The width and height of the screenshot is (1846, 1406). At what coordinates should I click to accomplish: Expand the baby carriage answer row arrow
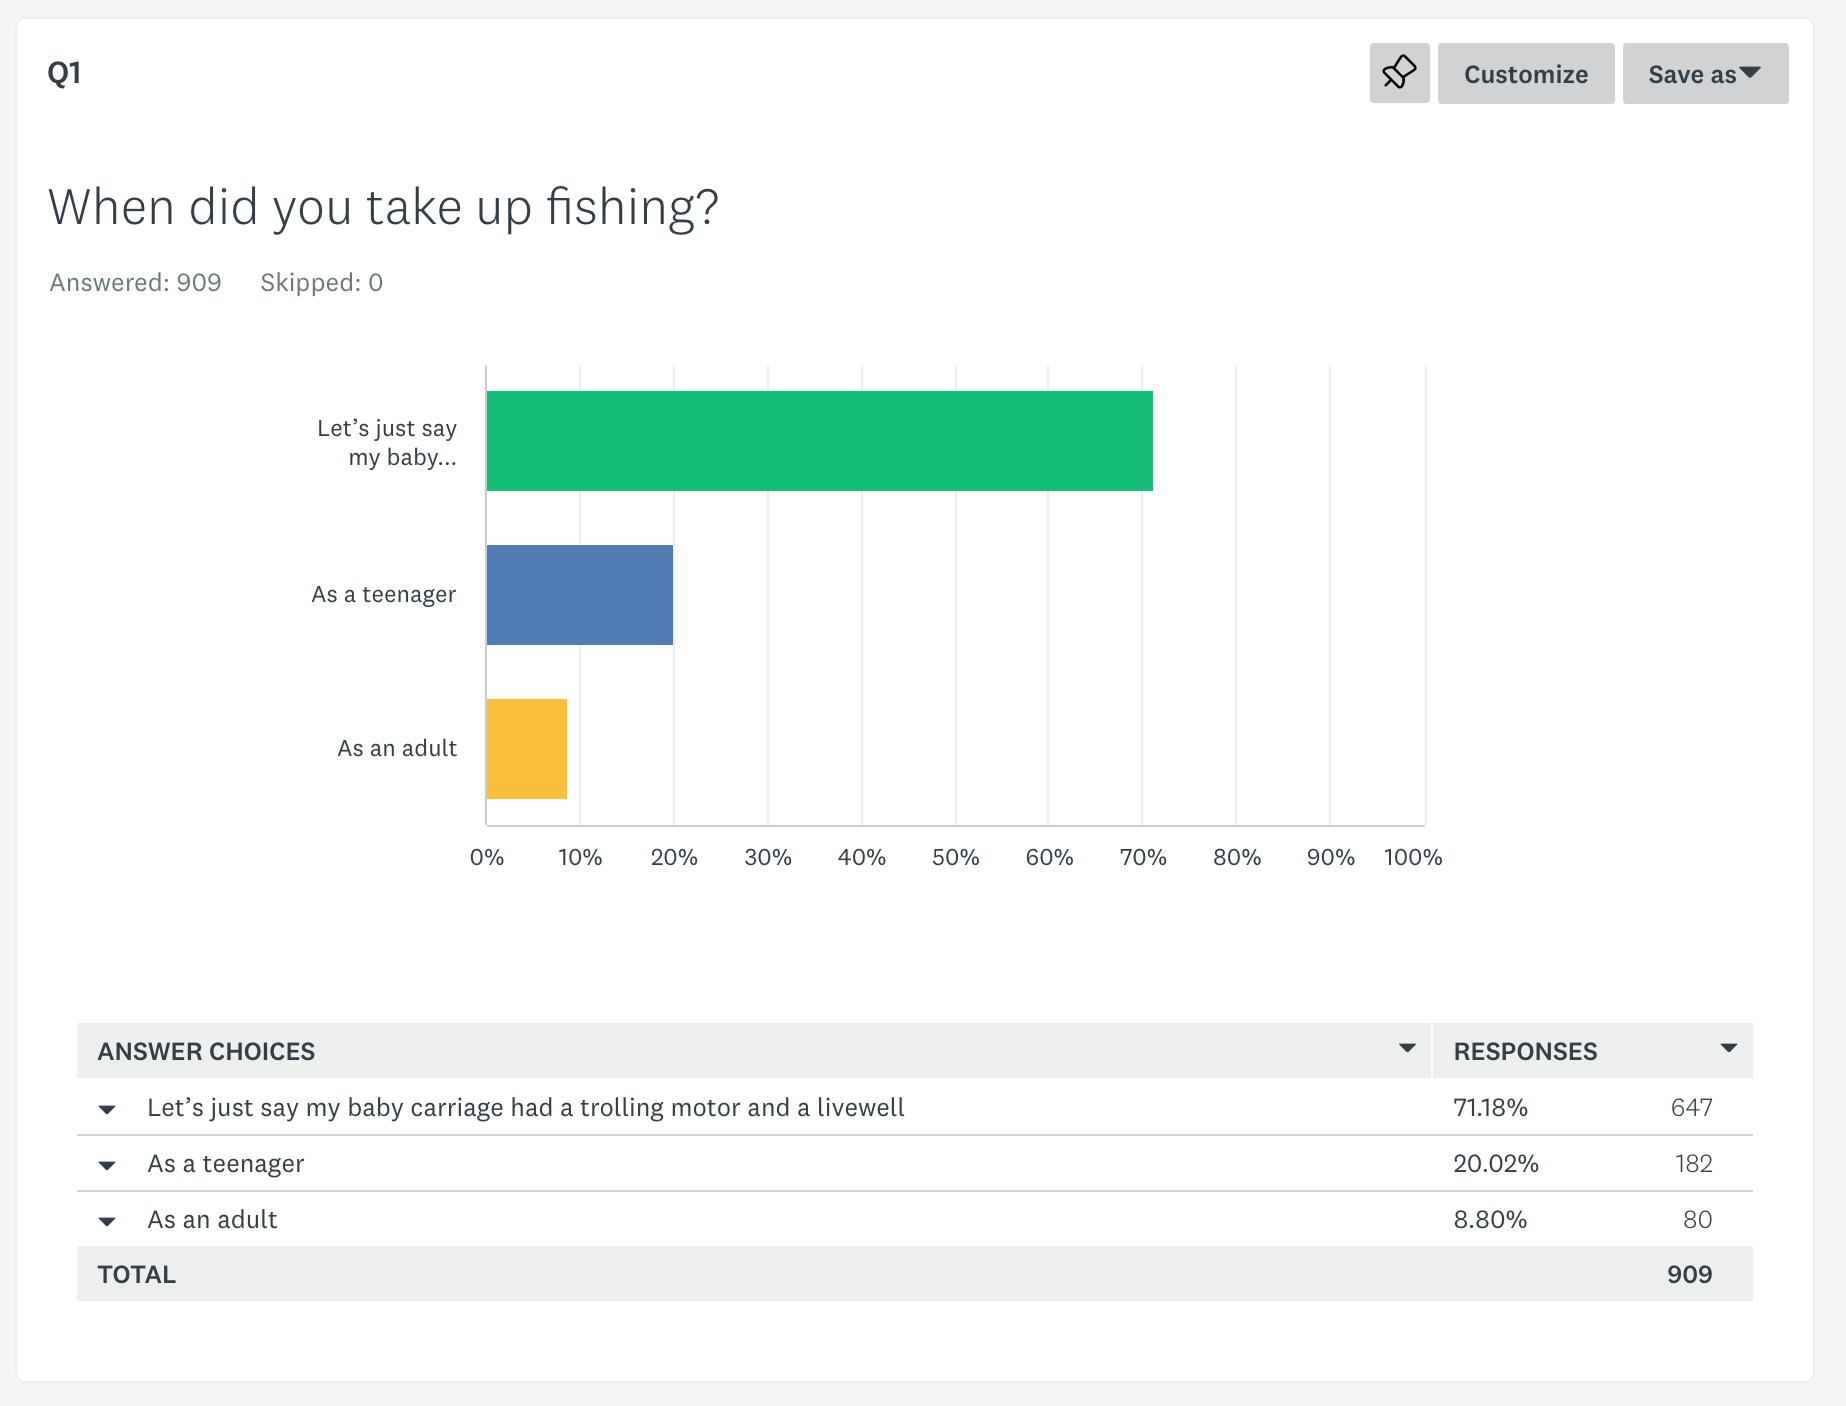click(x=107, y=1109)
